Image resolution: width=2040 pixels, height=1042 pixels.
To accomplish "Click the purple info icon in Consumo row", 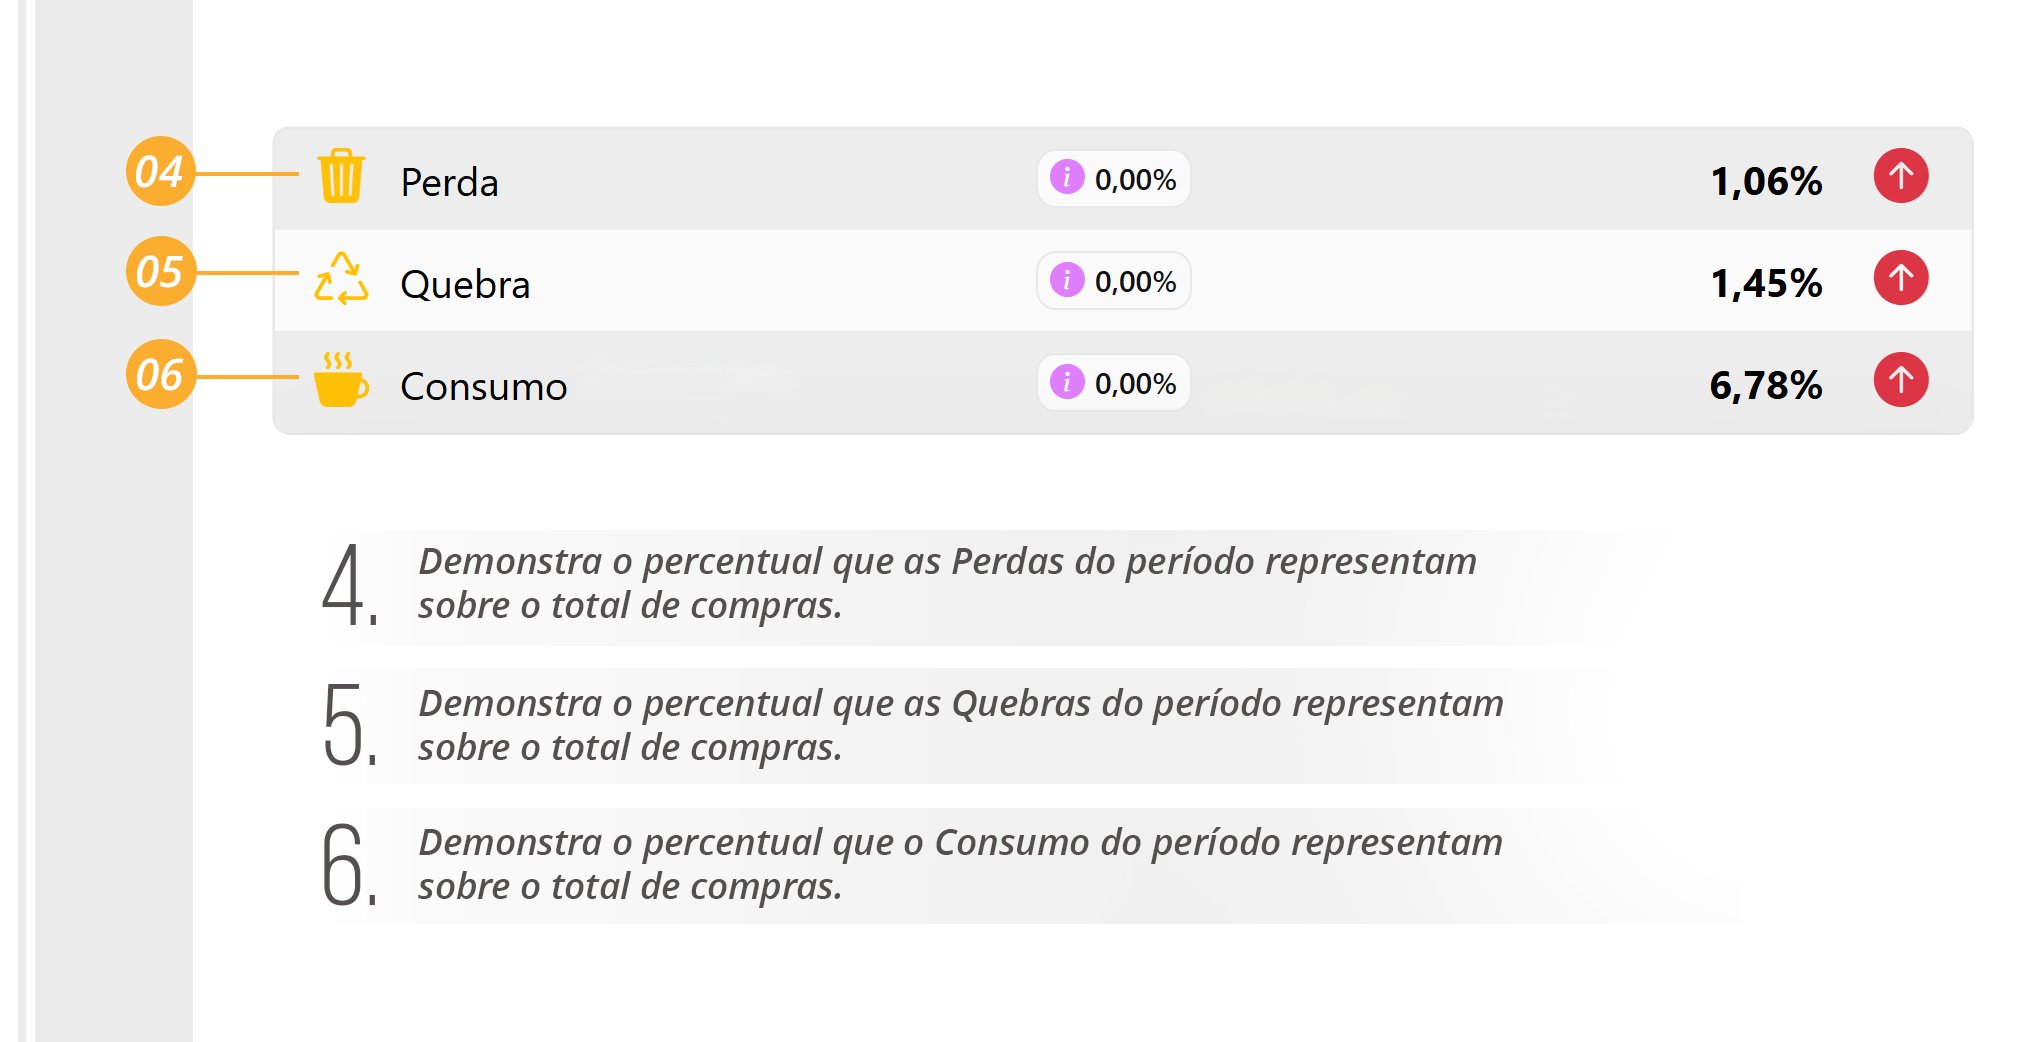I will [x=1067, y=381].
